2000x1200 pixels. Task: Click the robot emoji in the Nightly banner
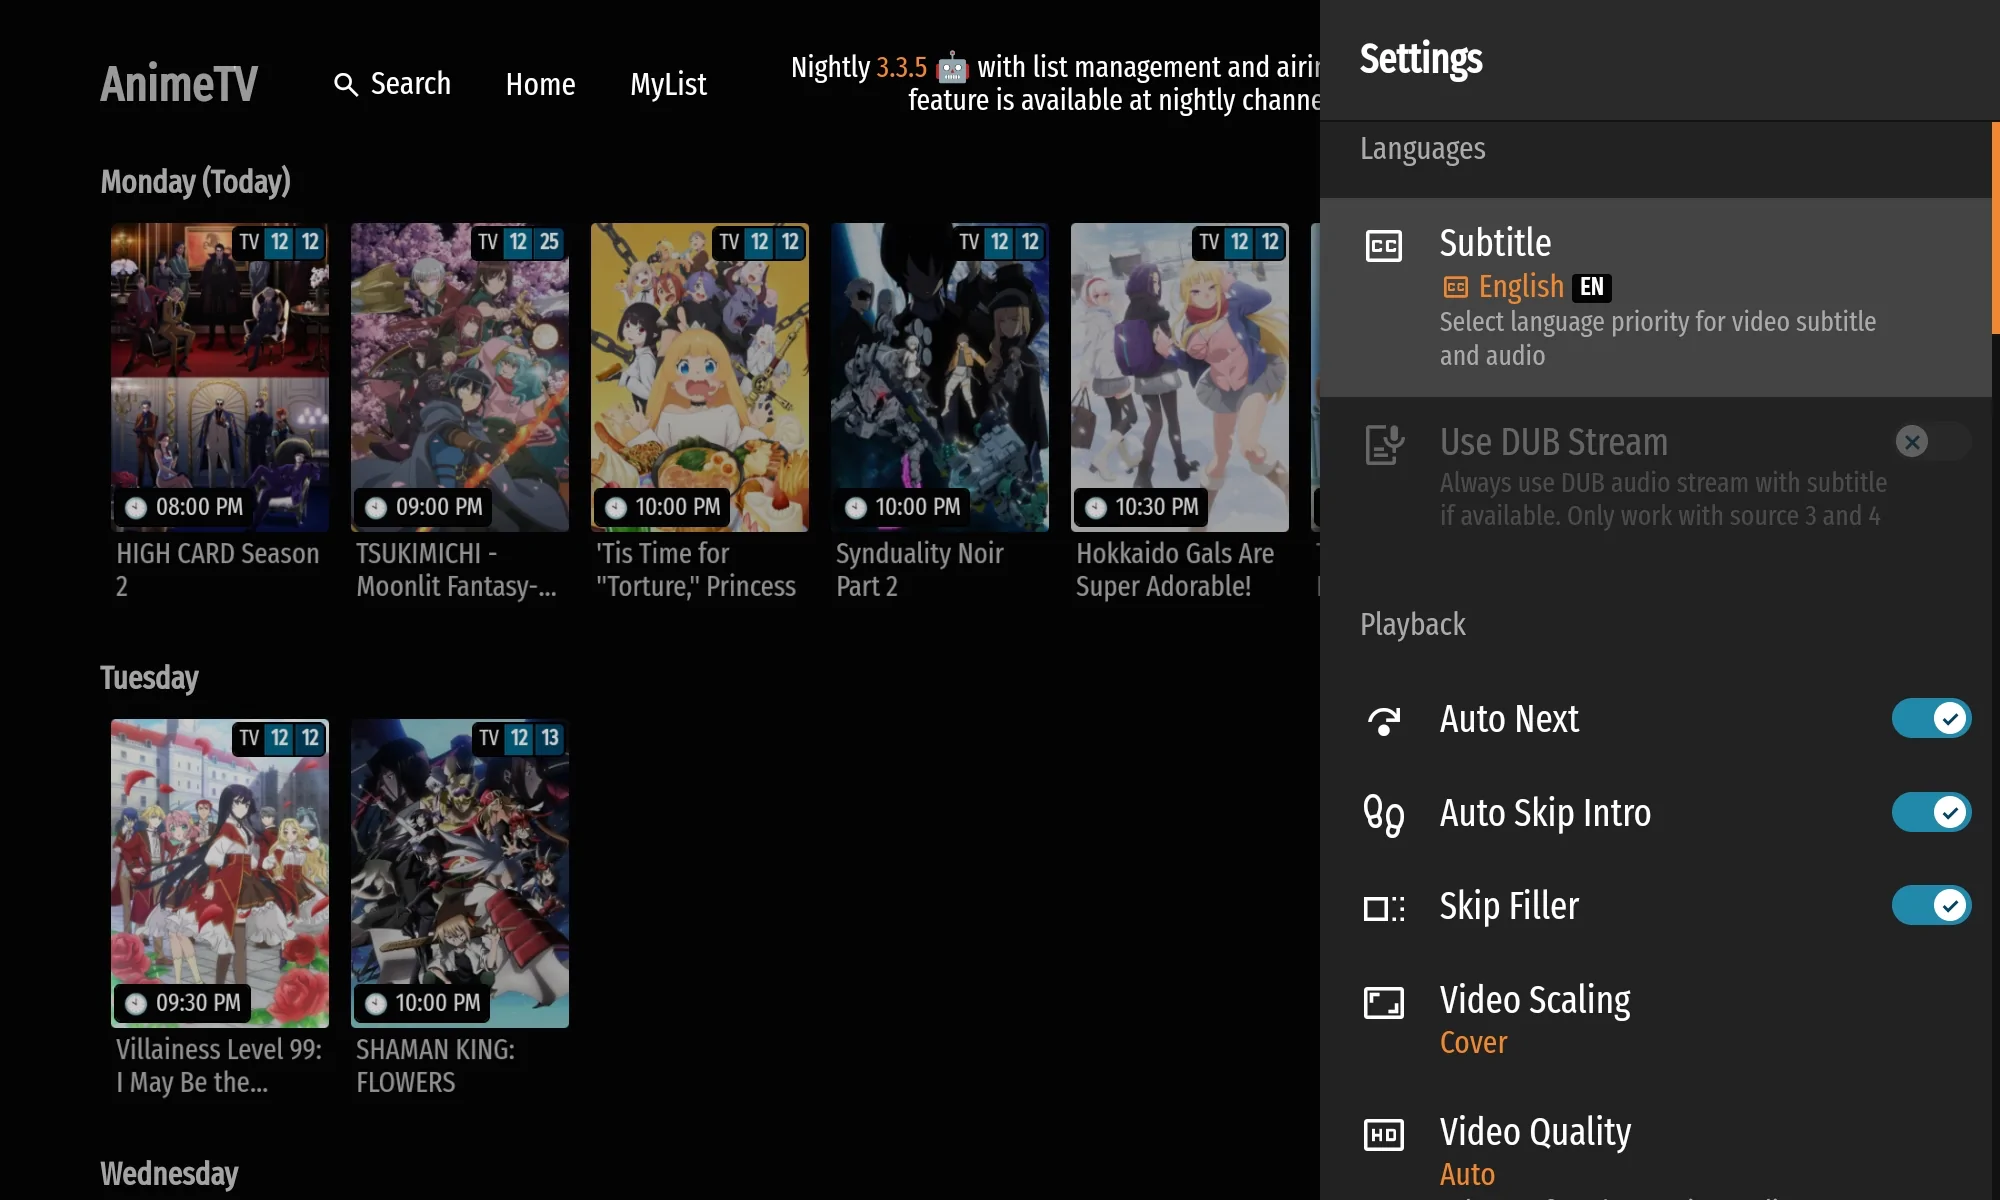point(952,68)
